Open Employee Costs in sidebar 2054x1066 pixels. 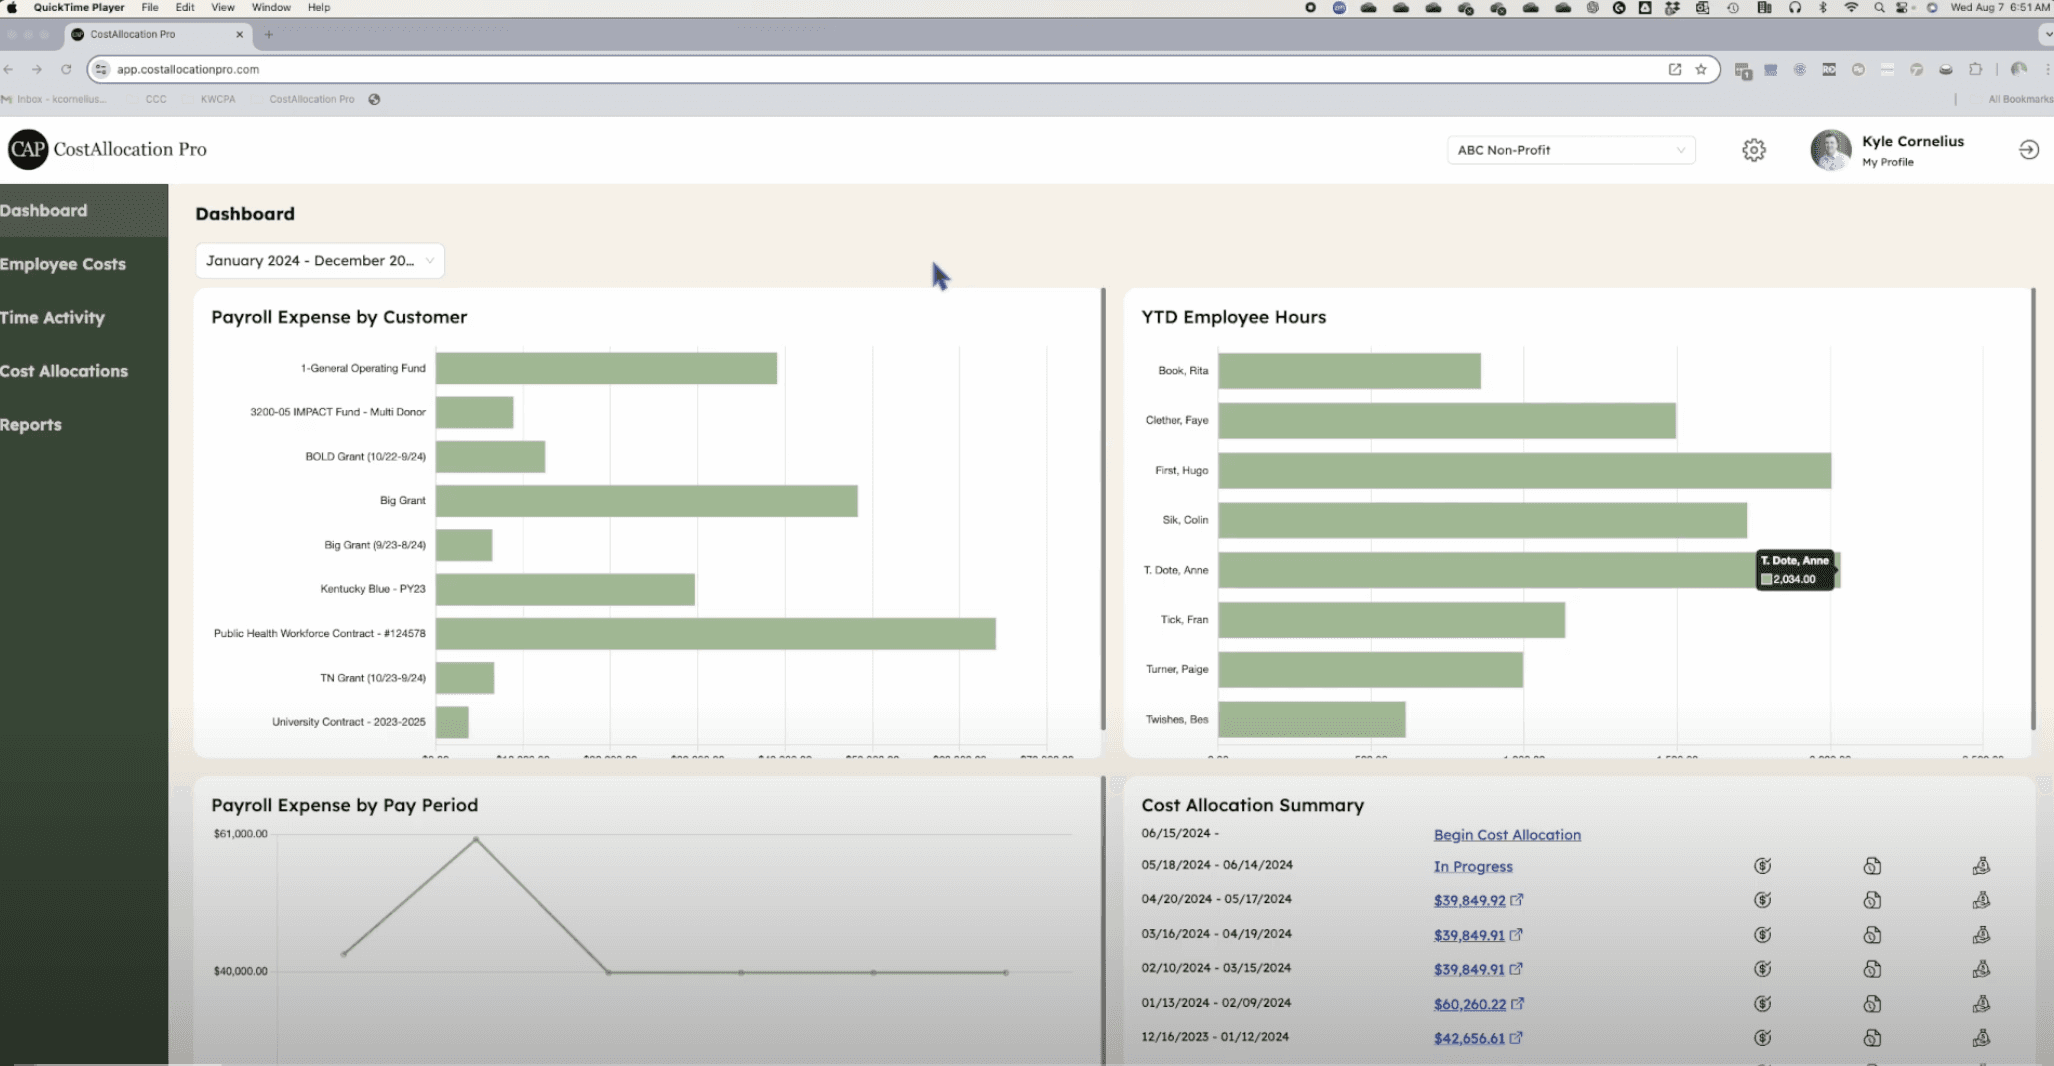(63, 264)
